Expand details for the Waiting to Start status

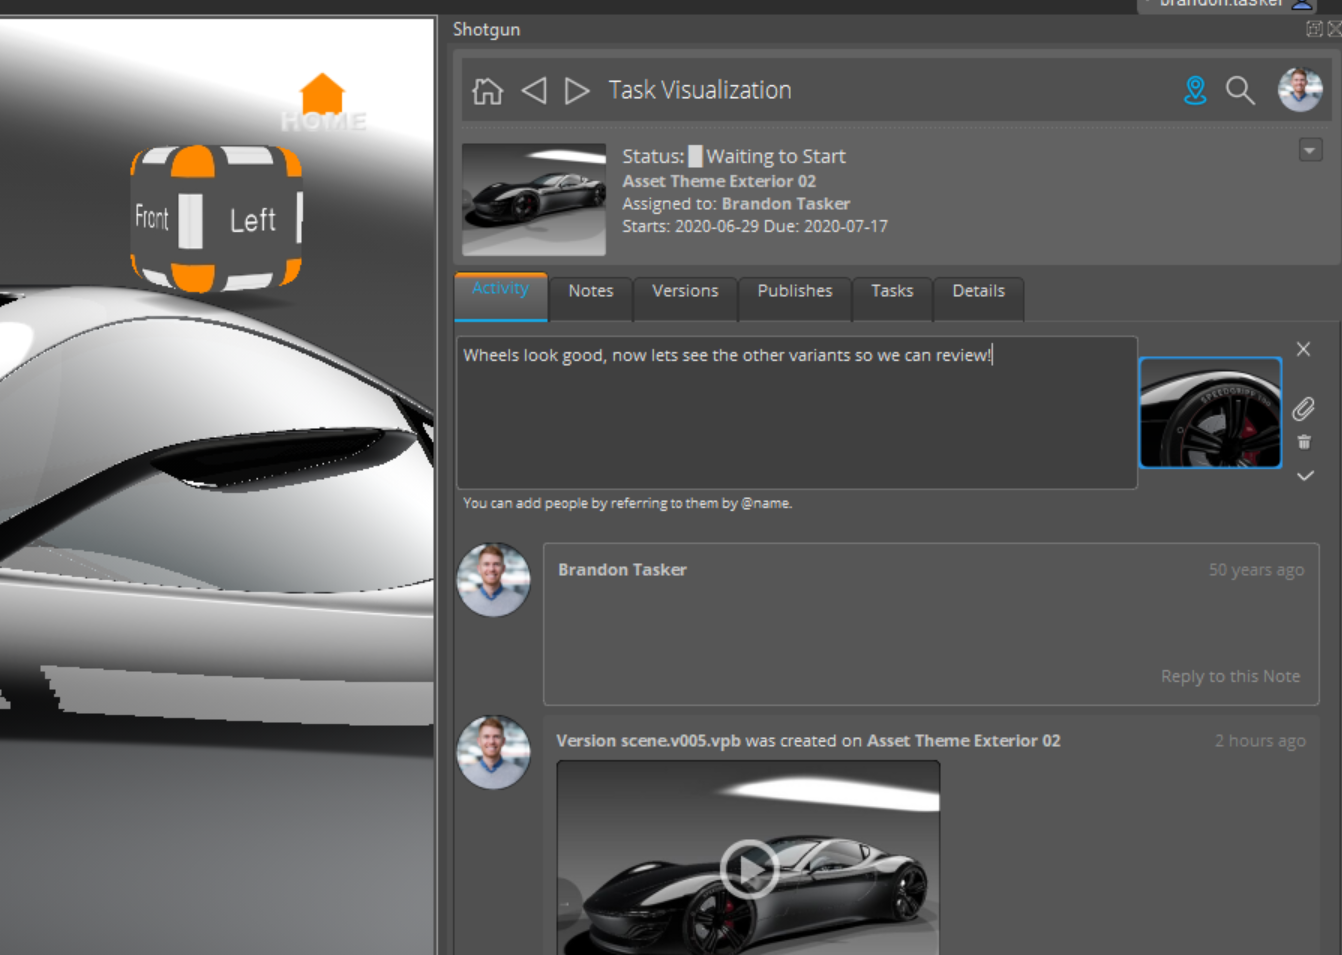(775, 156)
